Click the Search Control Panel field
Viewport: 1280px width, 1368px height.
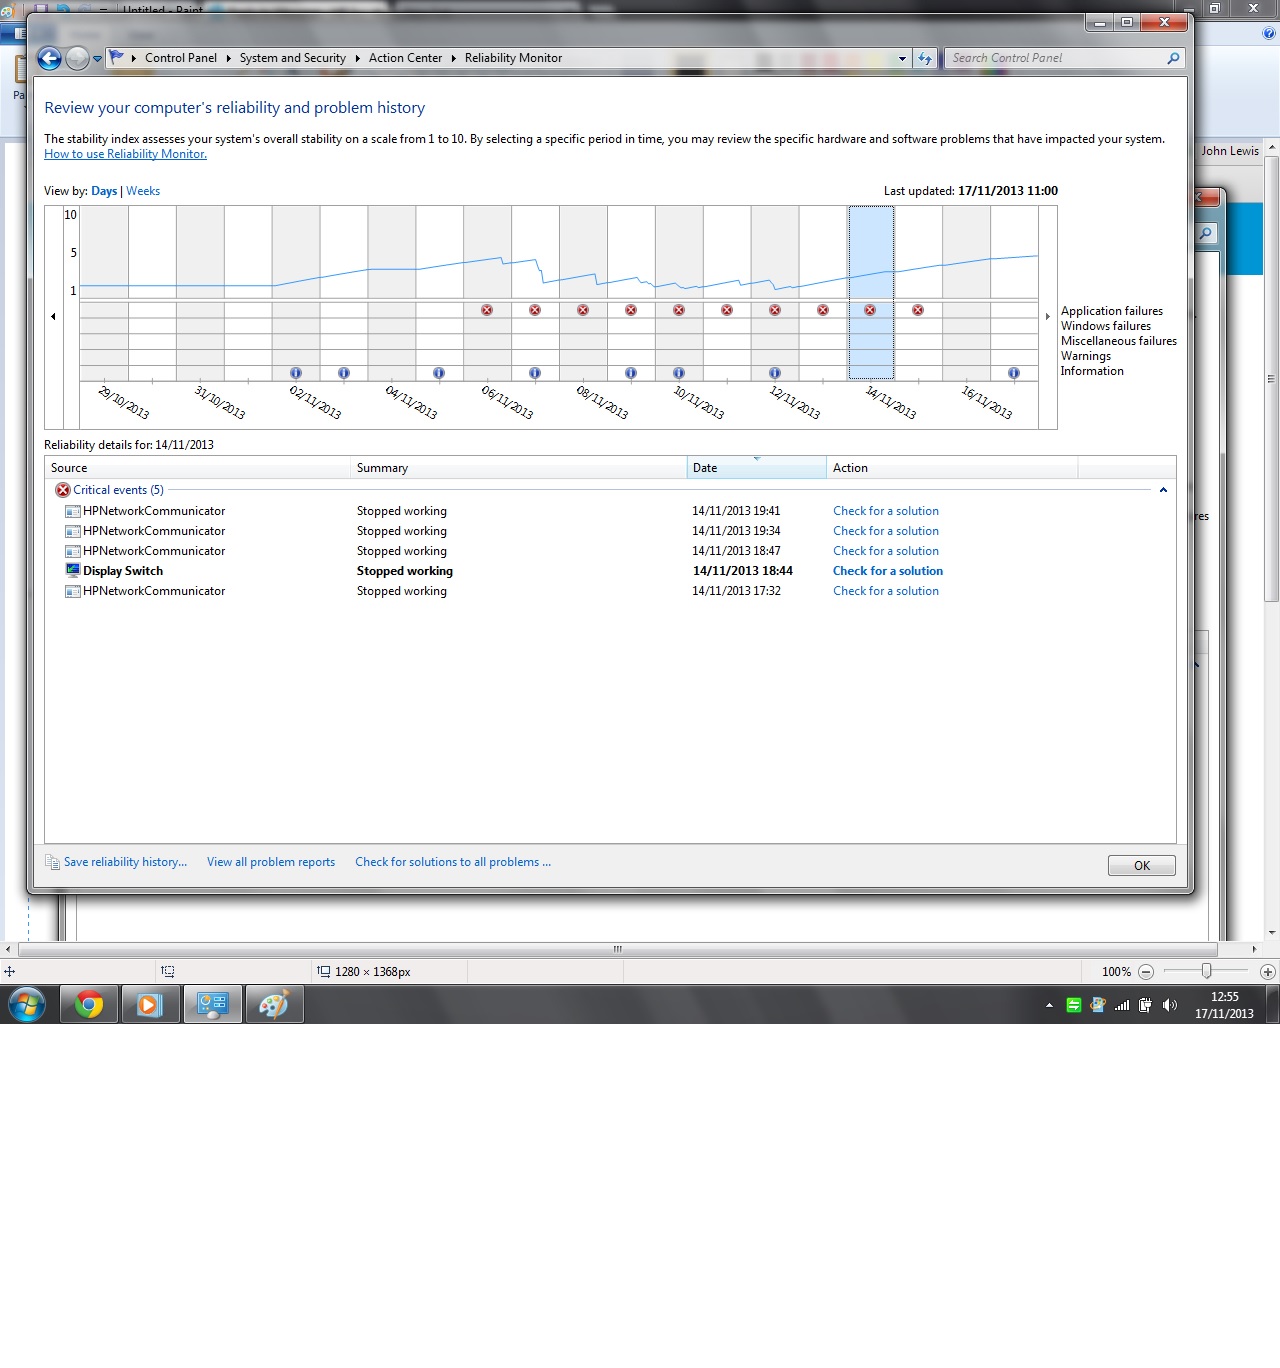(1050, 58)
